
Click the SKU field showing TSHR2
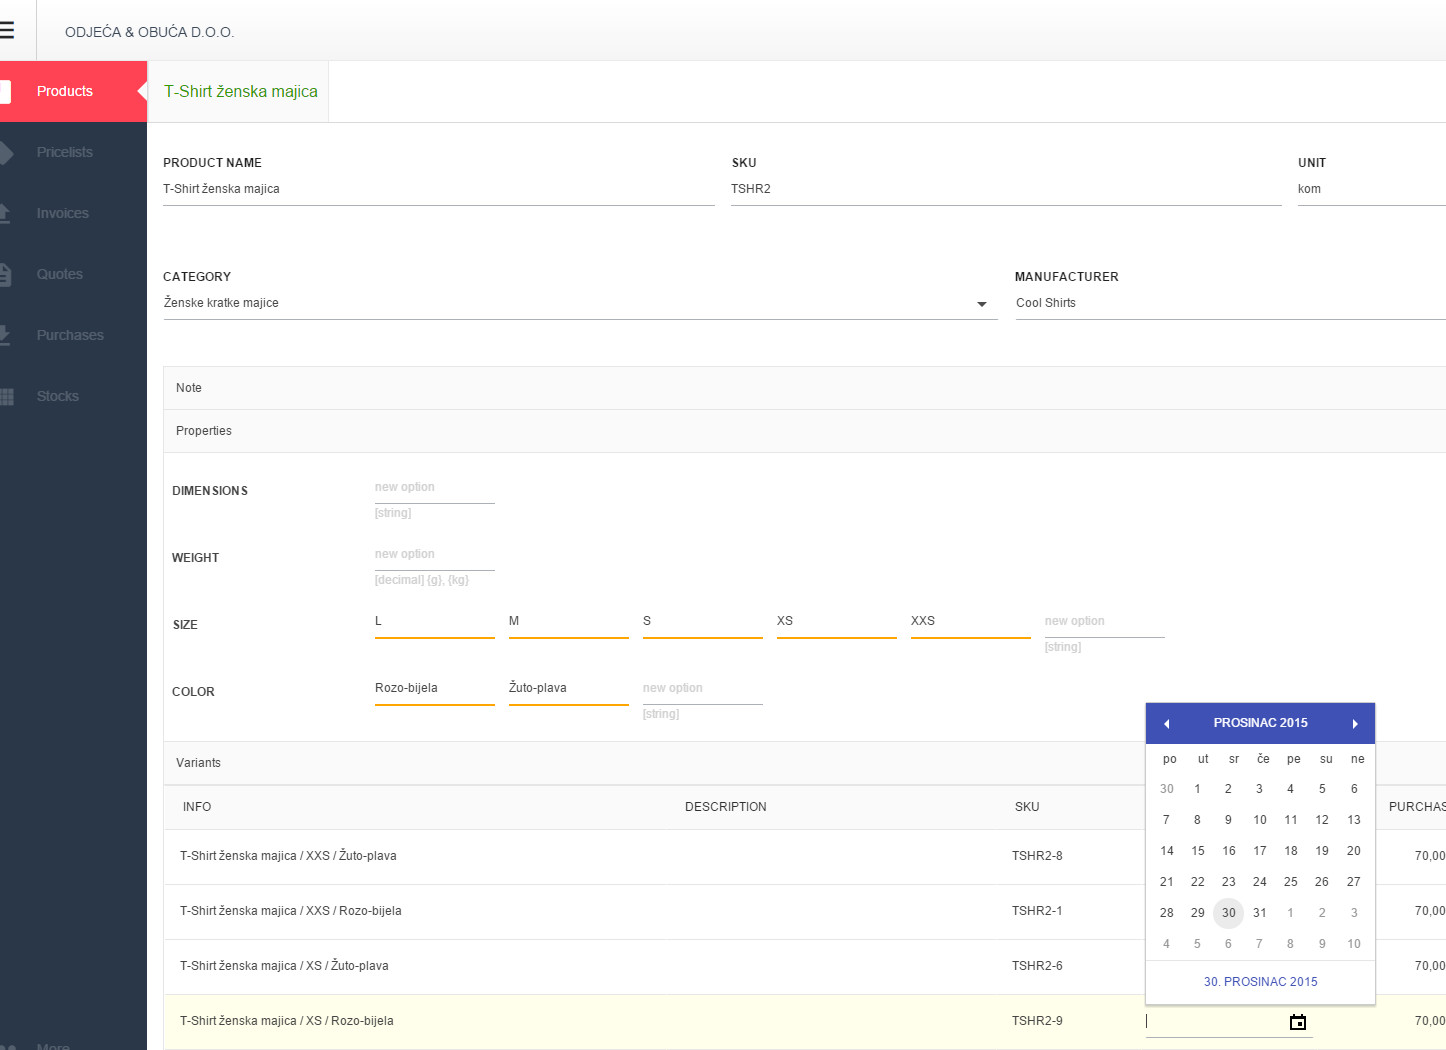(x=1006, y=189)
